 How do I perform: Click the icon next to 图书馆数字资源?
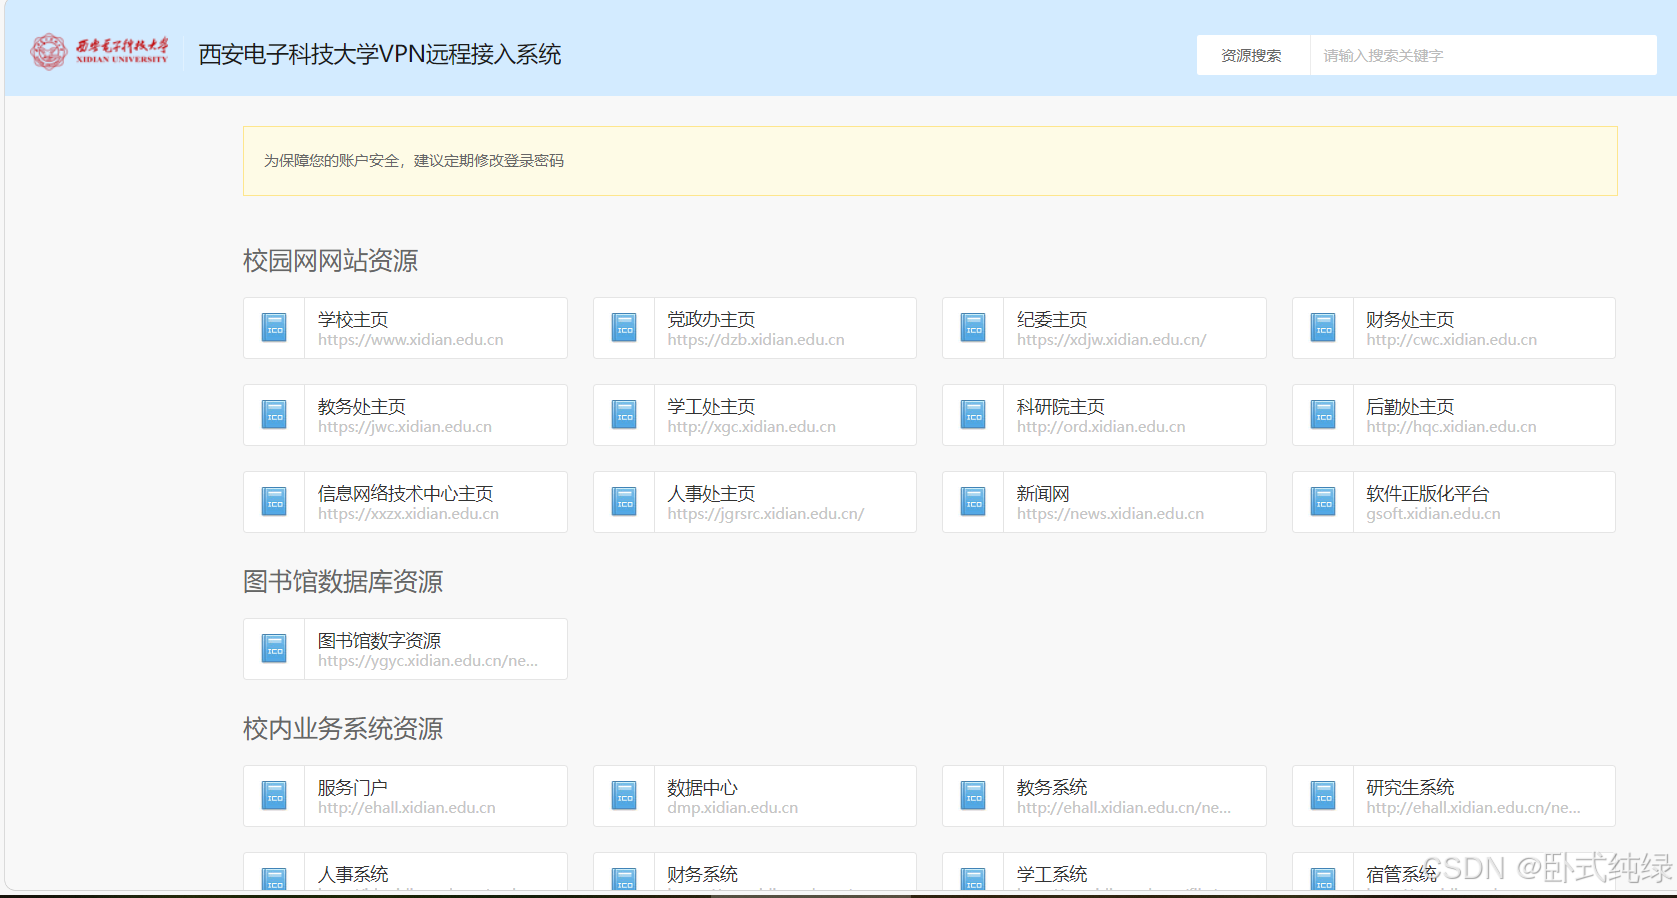[274, 649]
